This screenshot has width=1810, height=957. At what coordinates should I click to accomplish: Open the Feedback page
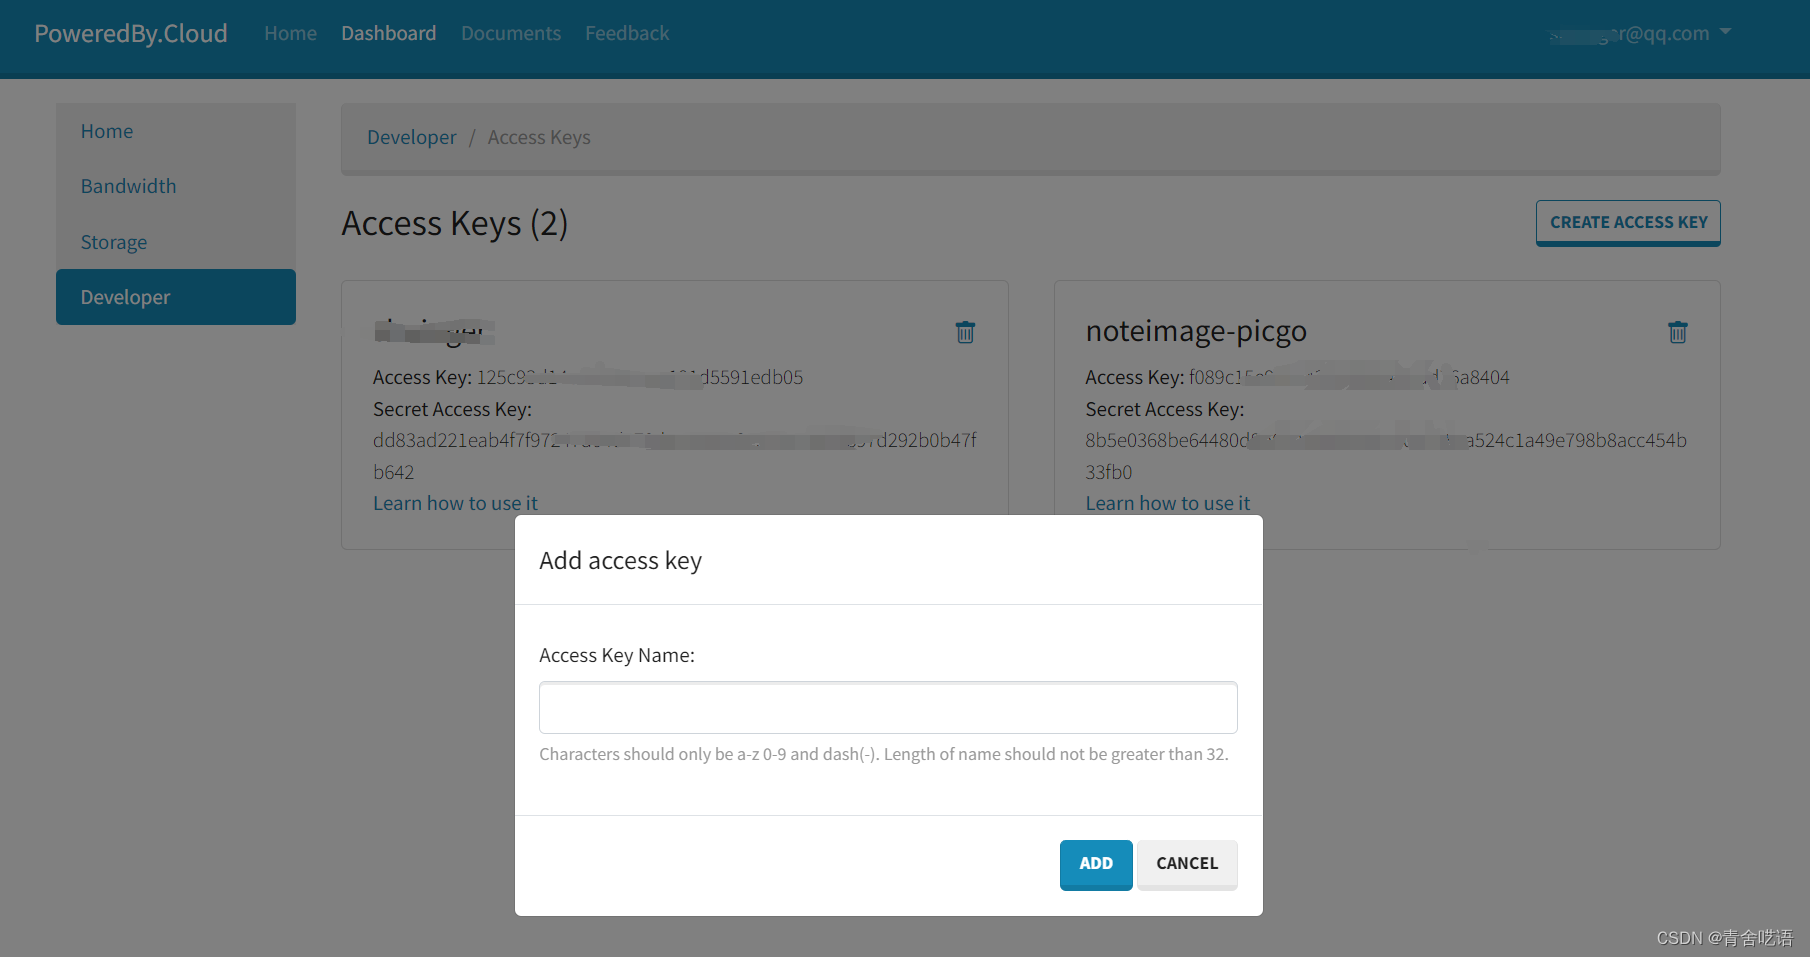627,33
